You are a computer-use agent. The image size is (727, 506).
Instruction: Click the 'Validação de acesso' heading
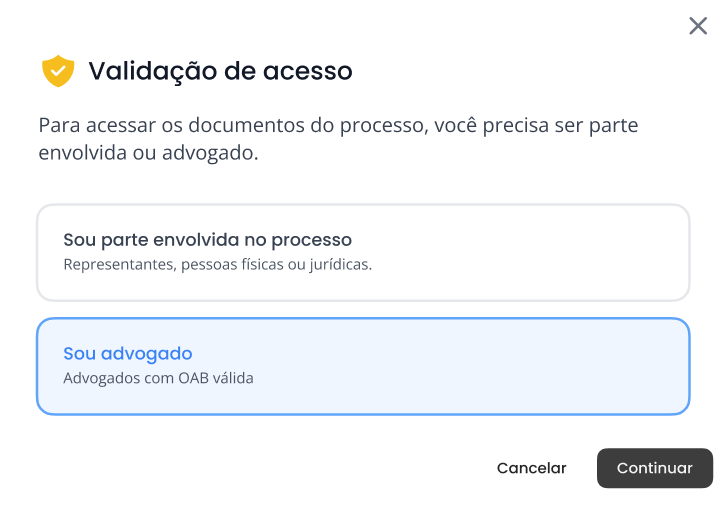[x=221, y=71]
